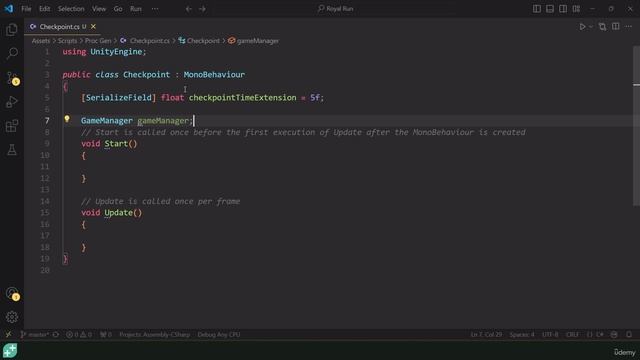
Task: Split the editor to the right
Action: 616,27
